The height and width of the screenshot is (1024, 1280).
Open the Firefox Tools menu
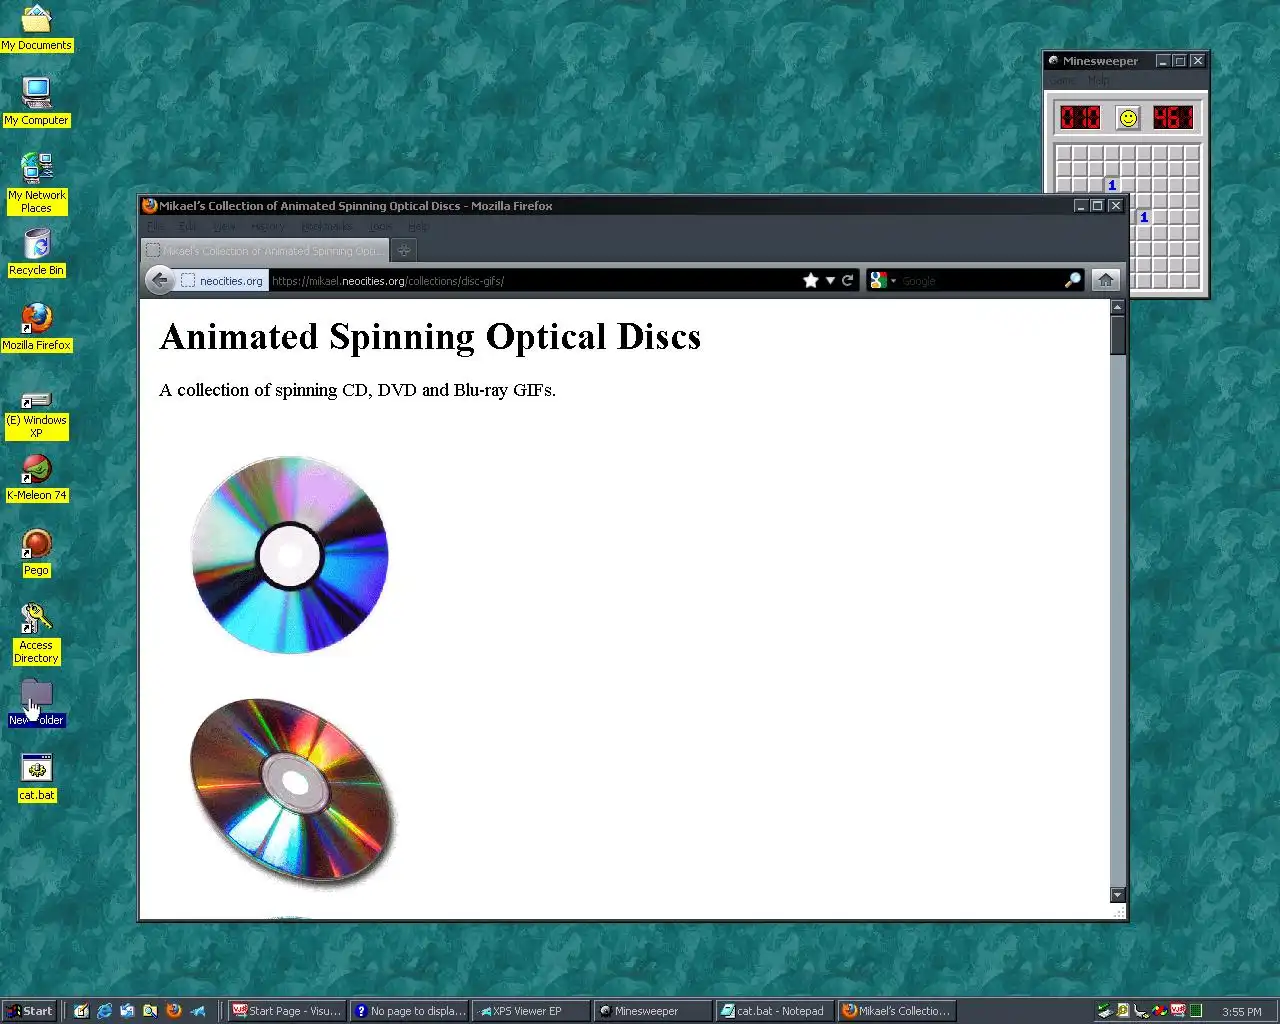tap(380, 227)
